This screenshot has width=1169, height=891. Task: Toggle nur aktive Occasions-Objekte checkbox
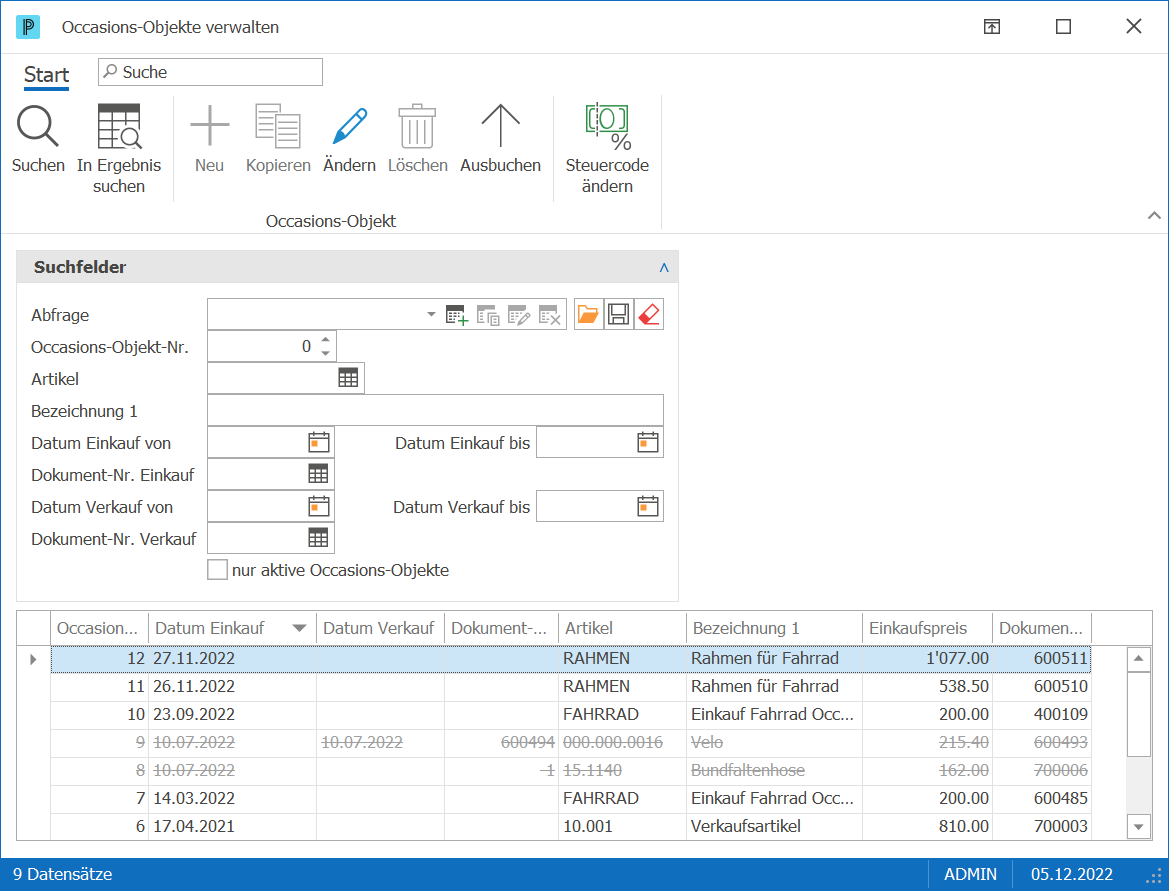pos(217,570)
